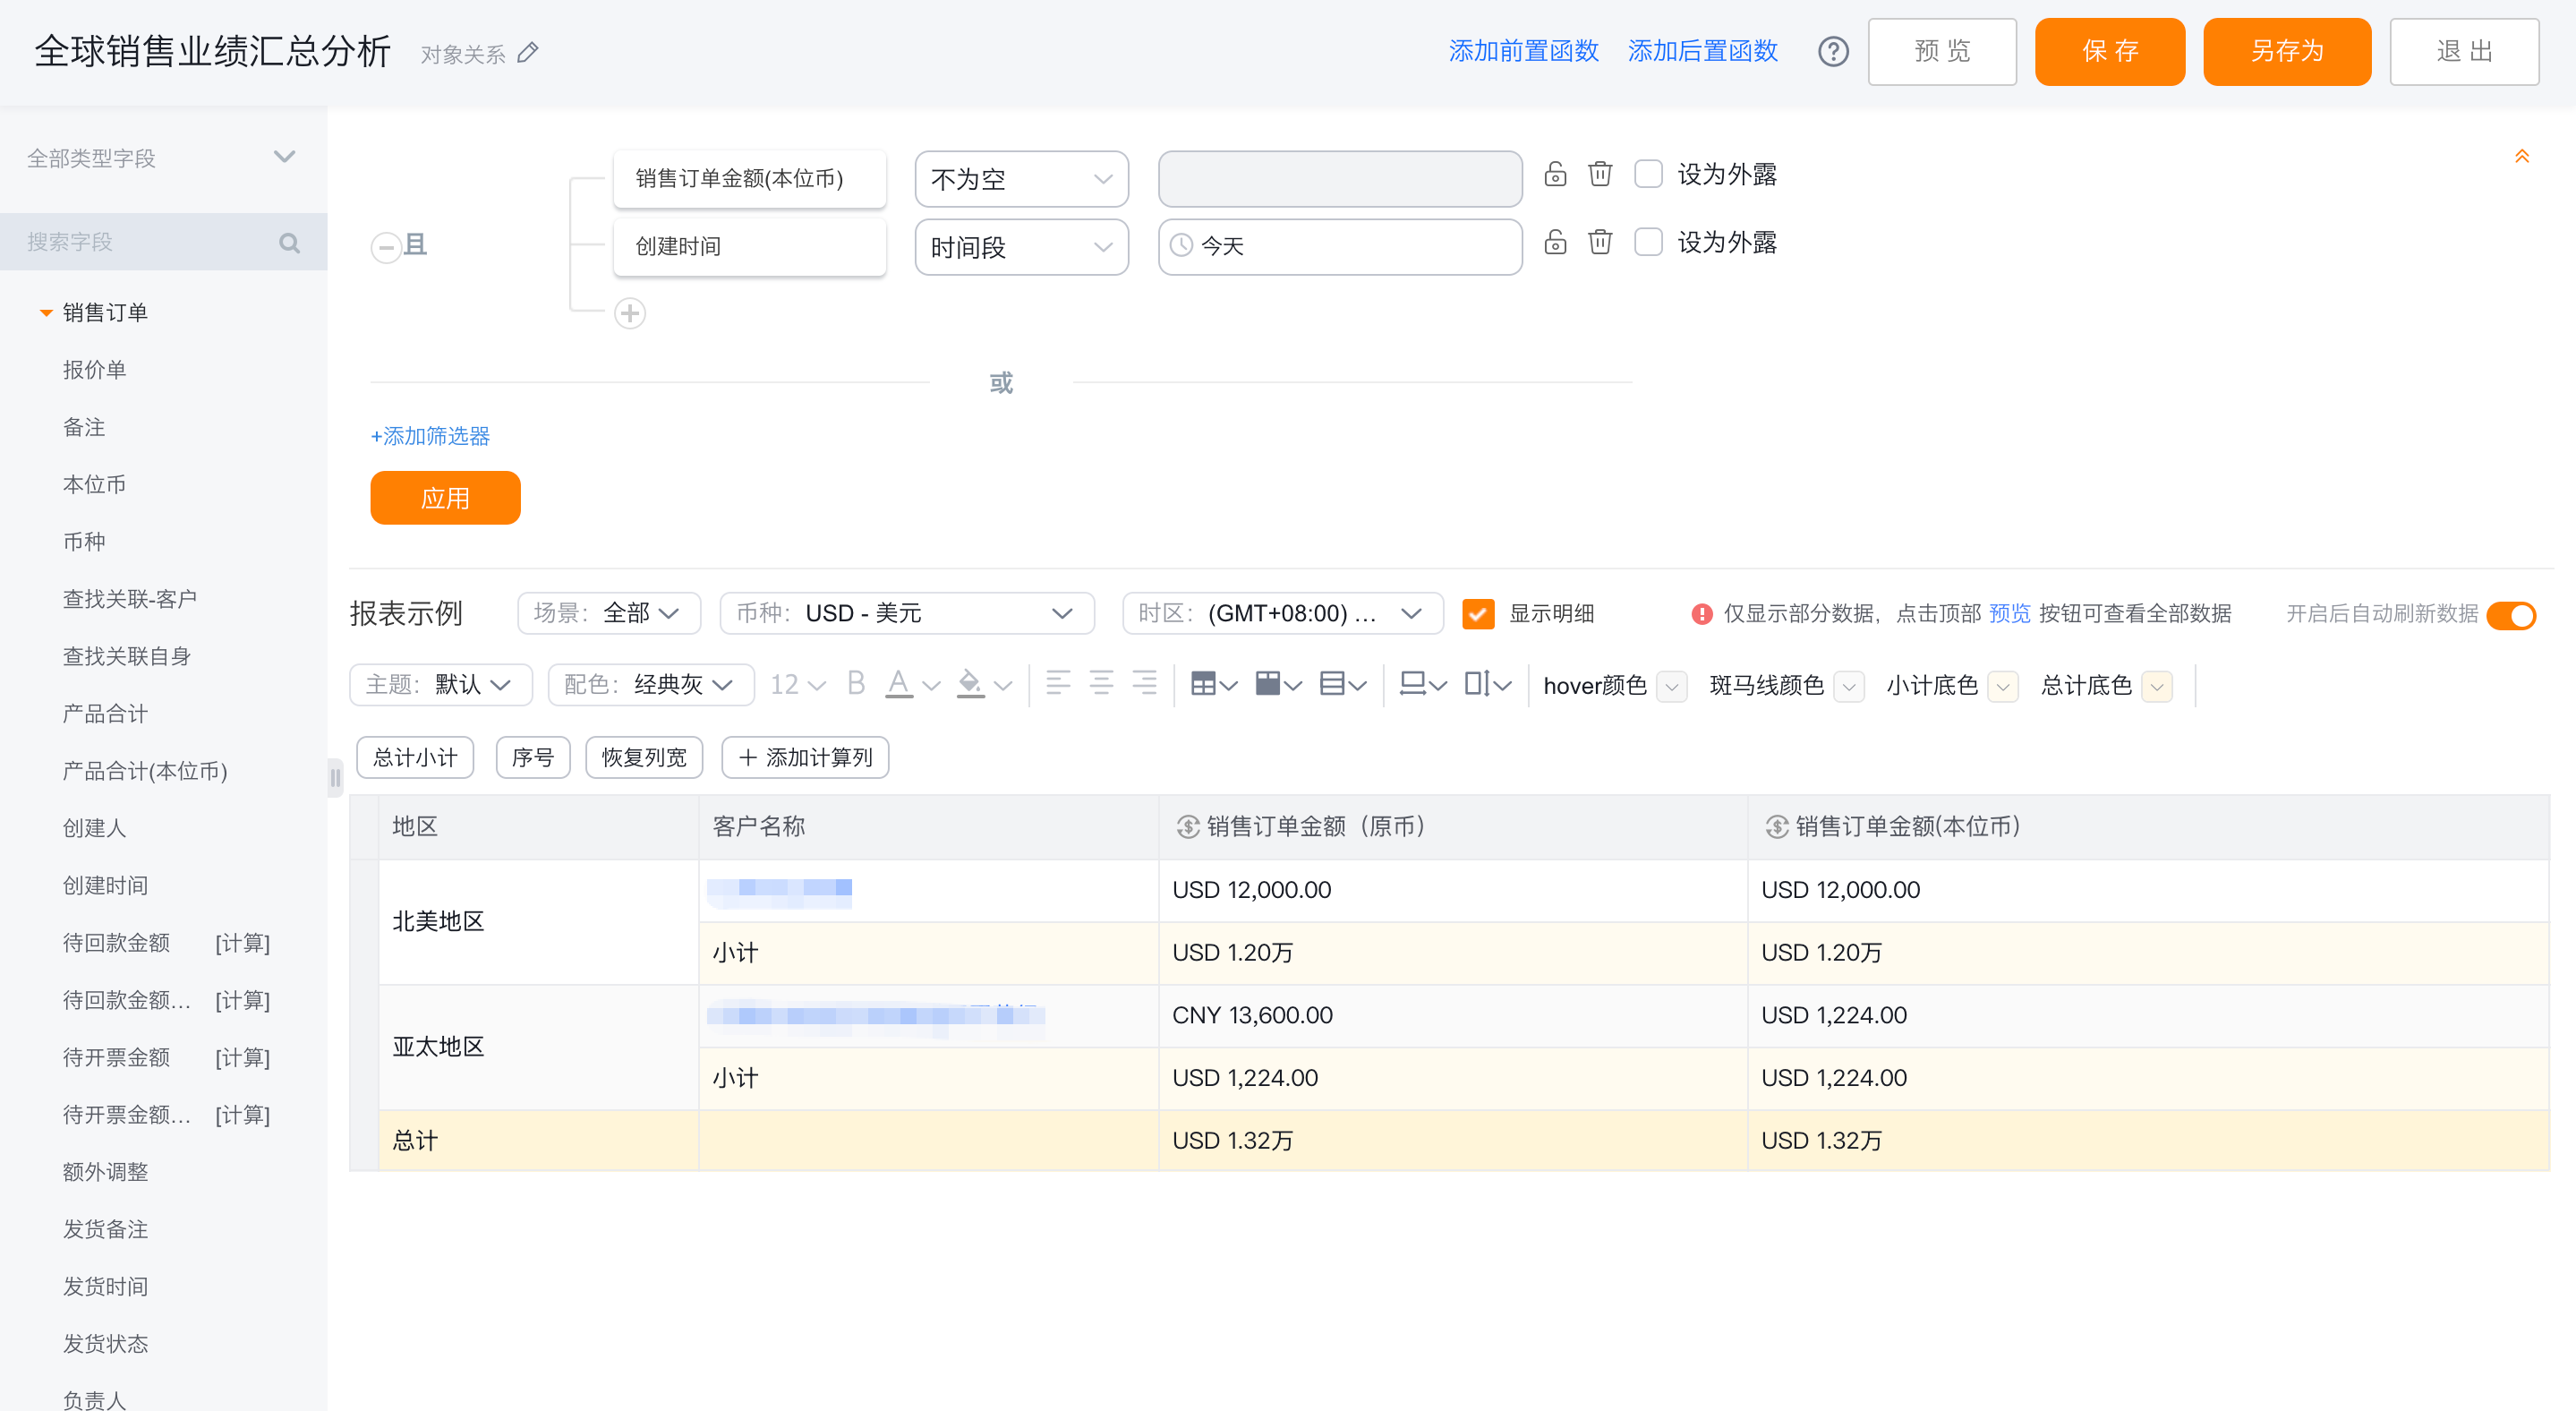2576x1411 pixels.
Task: Click the search magnifier in field search
Action: pos(289,242)
